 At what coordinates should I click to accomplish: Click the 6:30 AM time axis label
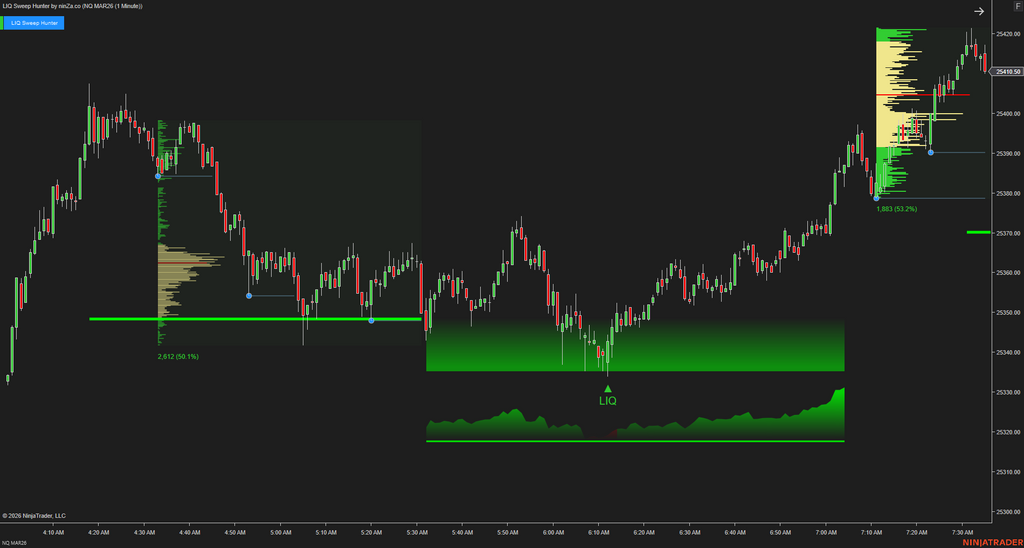coord(690,532)
